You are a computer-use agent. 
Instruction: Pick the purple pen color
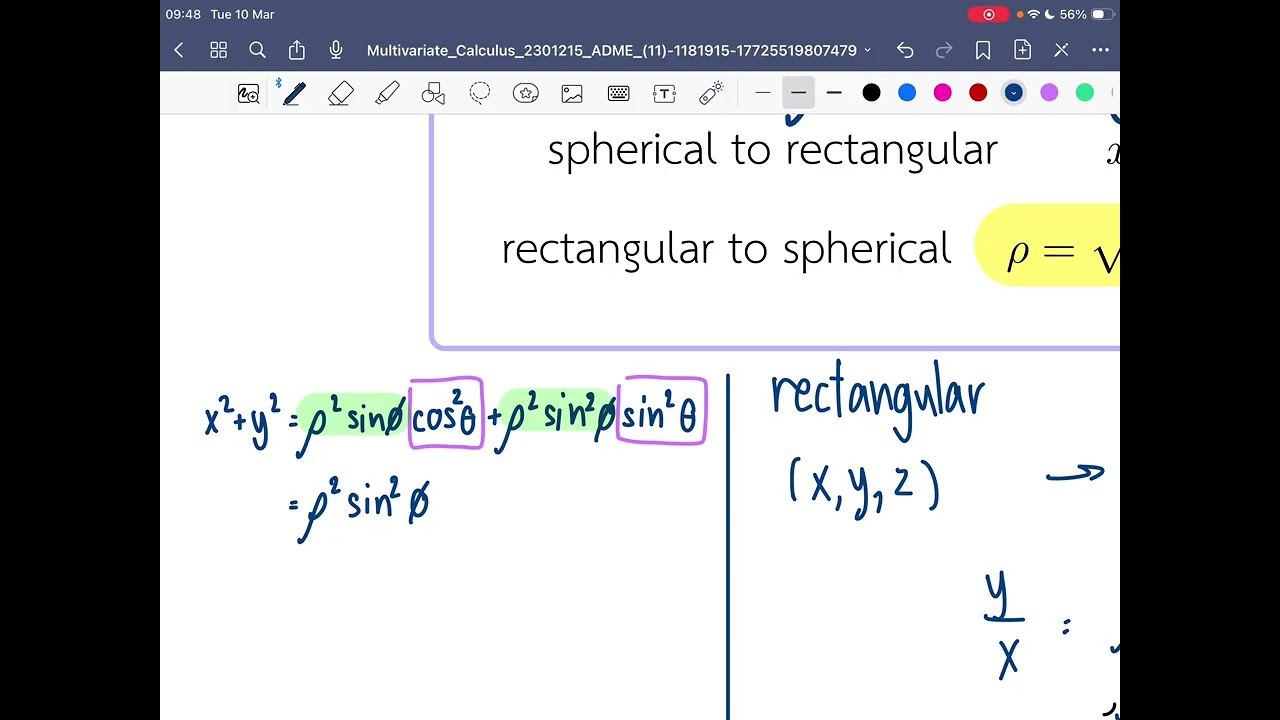click(1049, 93)
